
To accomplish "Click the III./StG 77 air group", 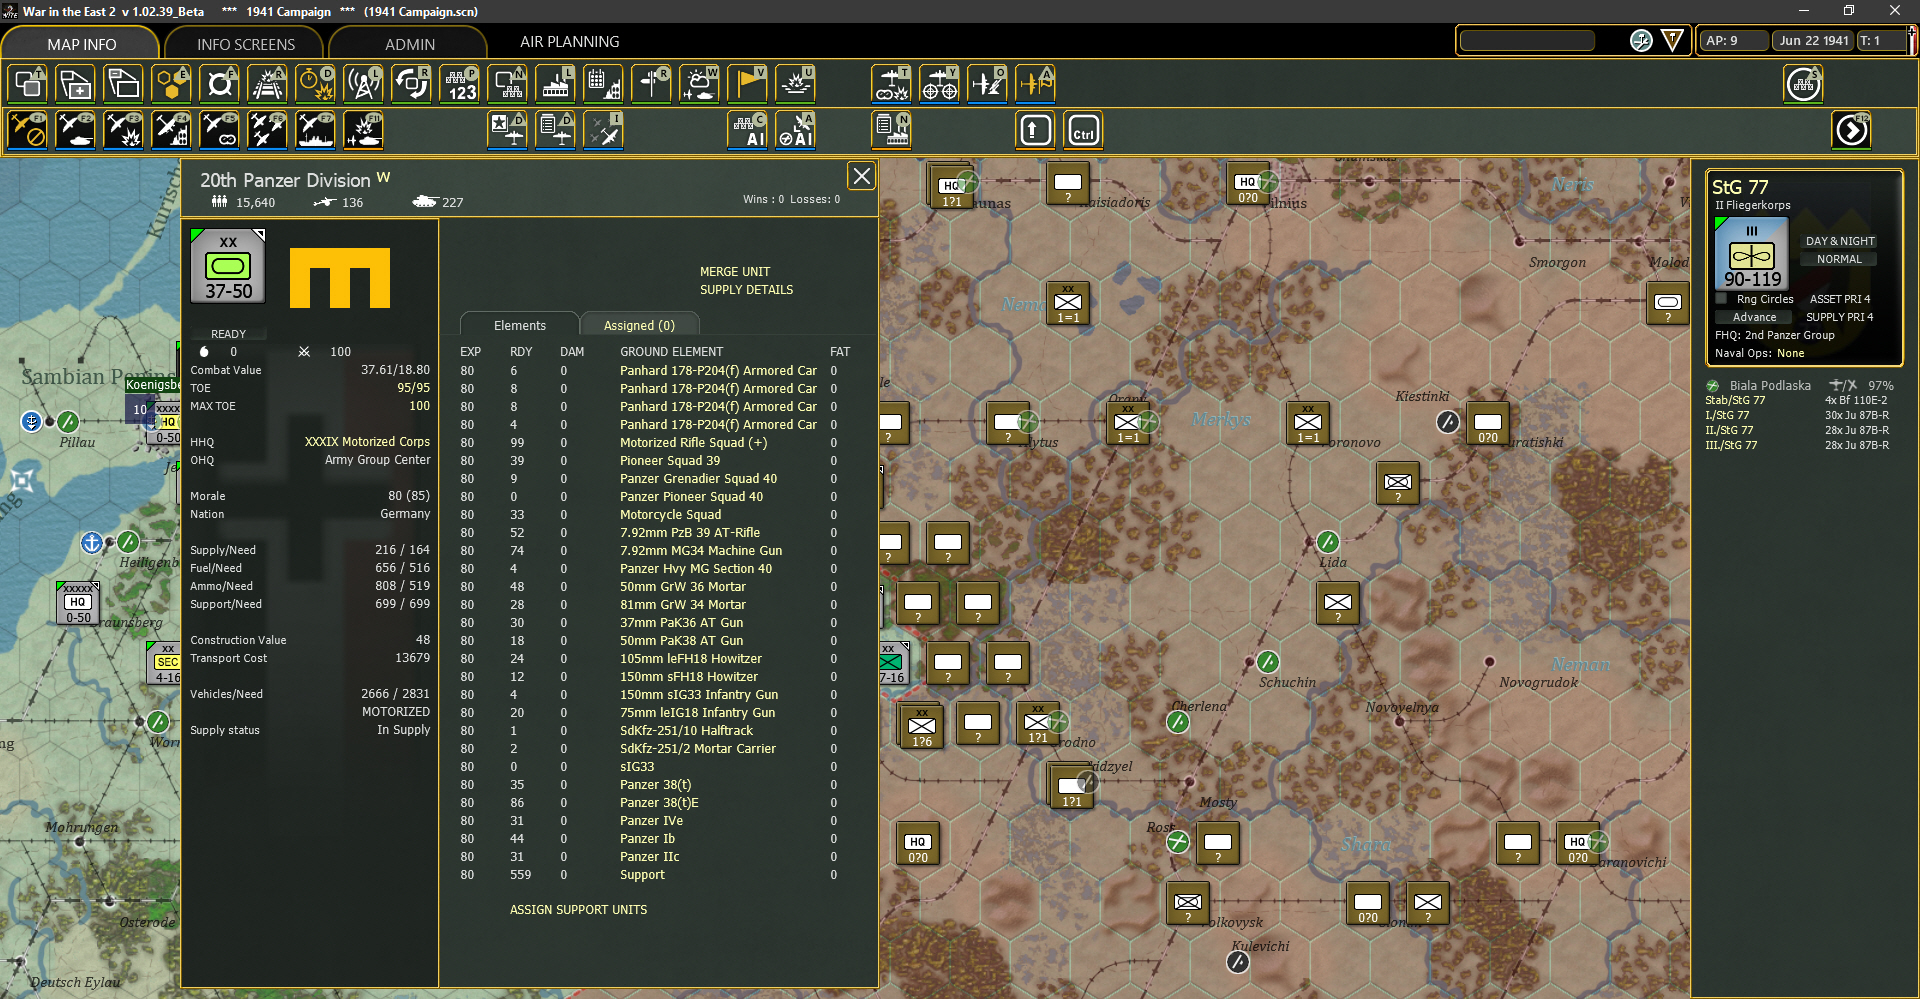I will 1731,445.
